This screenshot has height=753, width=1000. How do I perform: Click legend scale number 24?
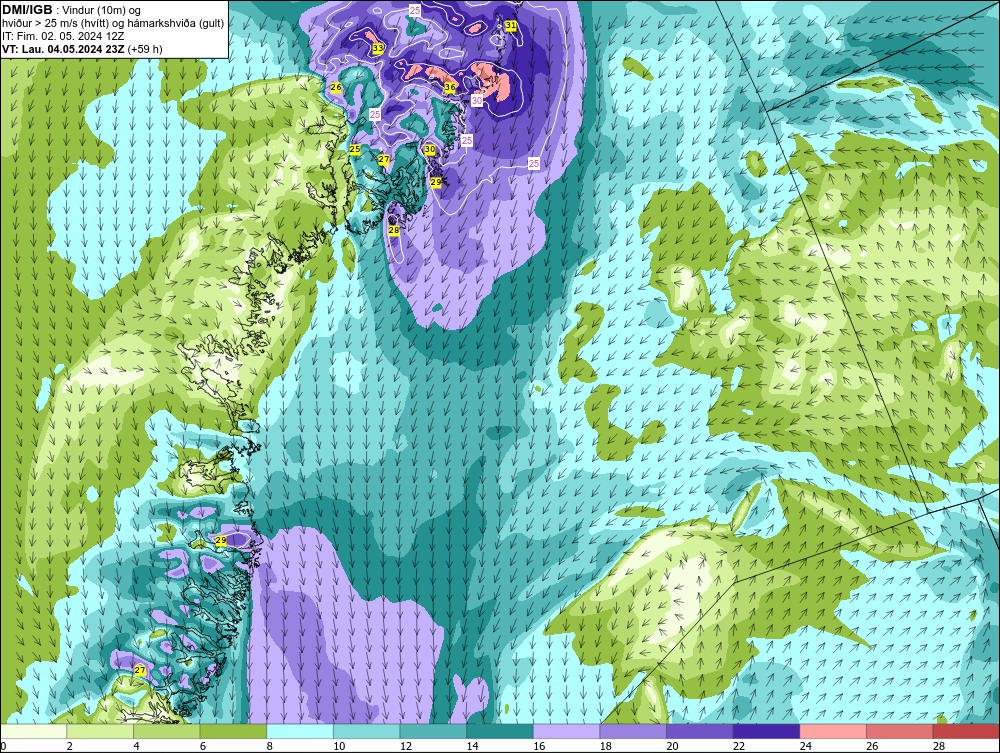click(x=805, y=746)
